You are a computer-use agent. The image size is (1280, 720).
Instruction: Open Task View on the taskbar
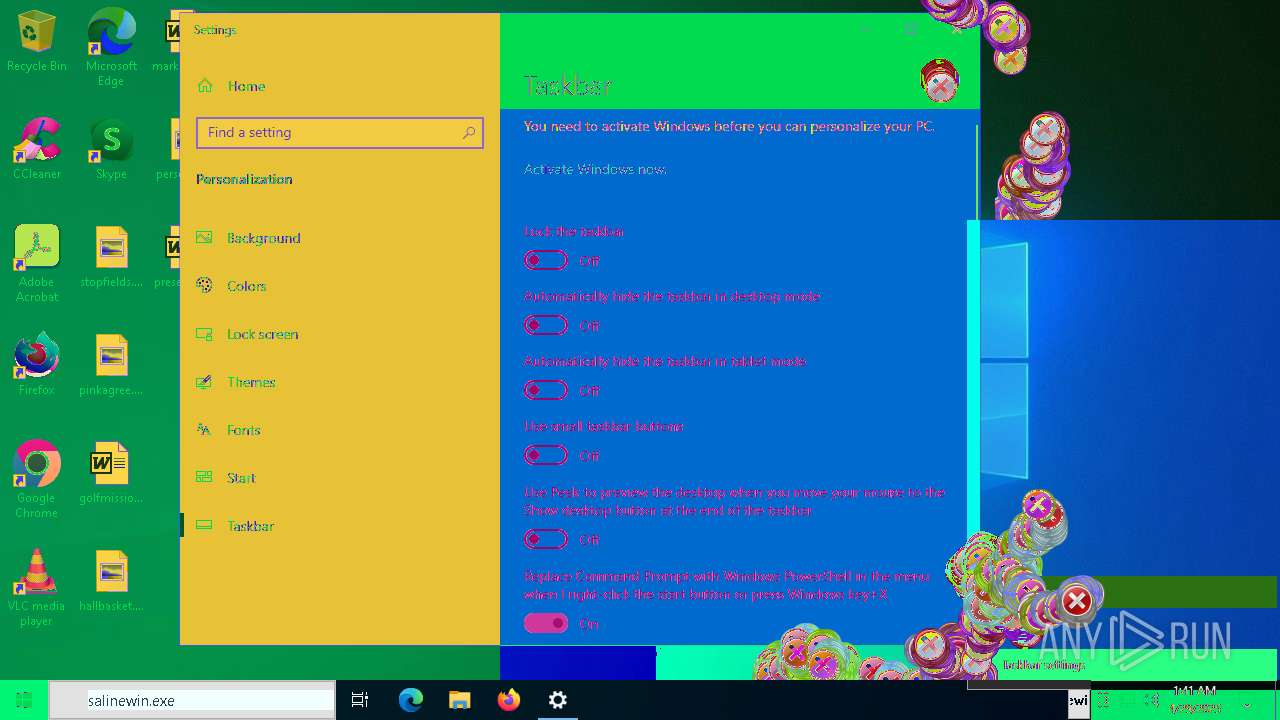(x=360, y=700)
